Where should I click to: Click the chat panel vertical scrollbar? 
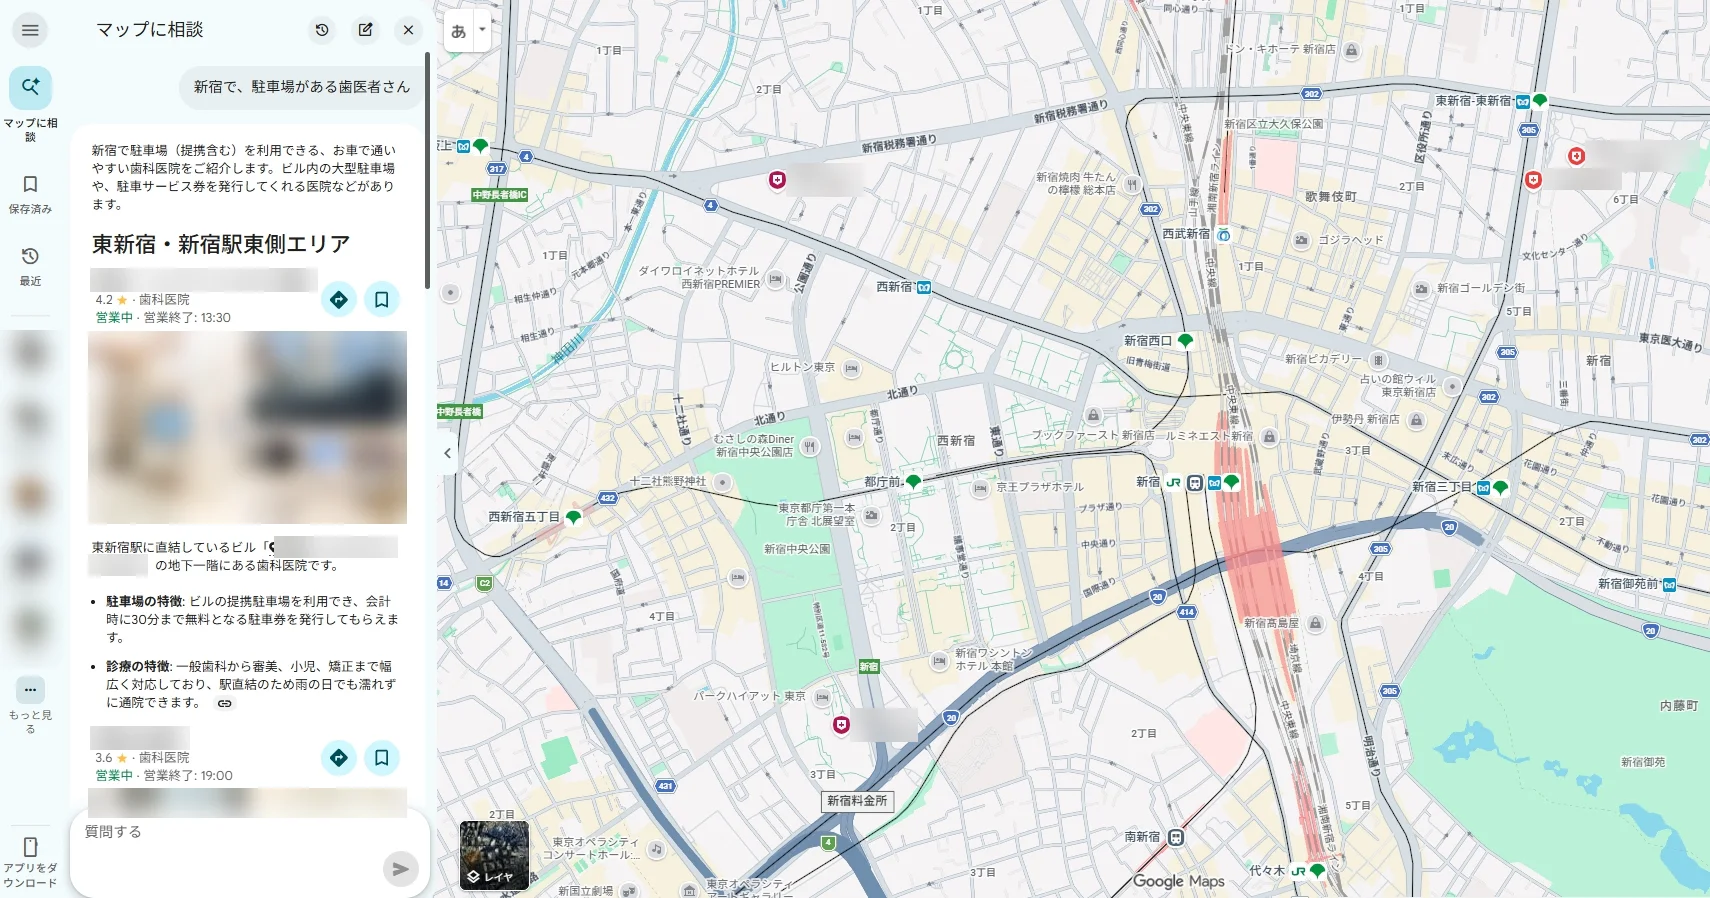tap(427, 170)
